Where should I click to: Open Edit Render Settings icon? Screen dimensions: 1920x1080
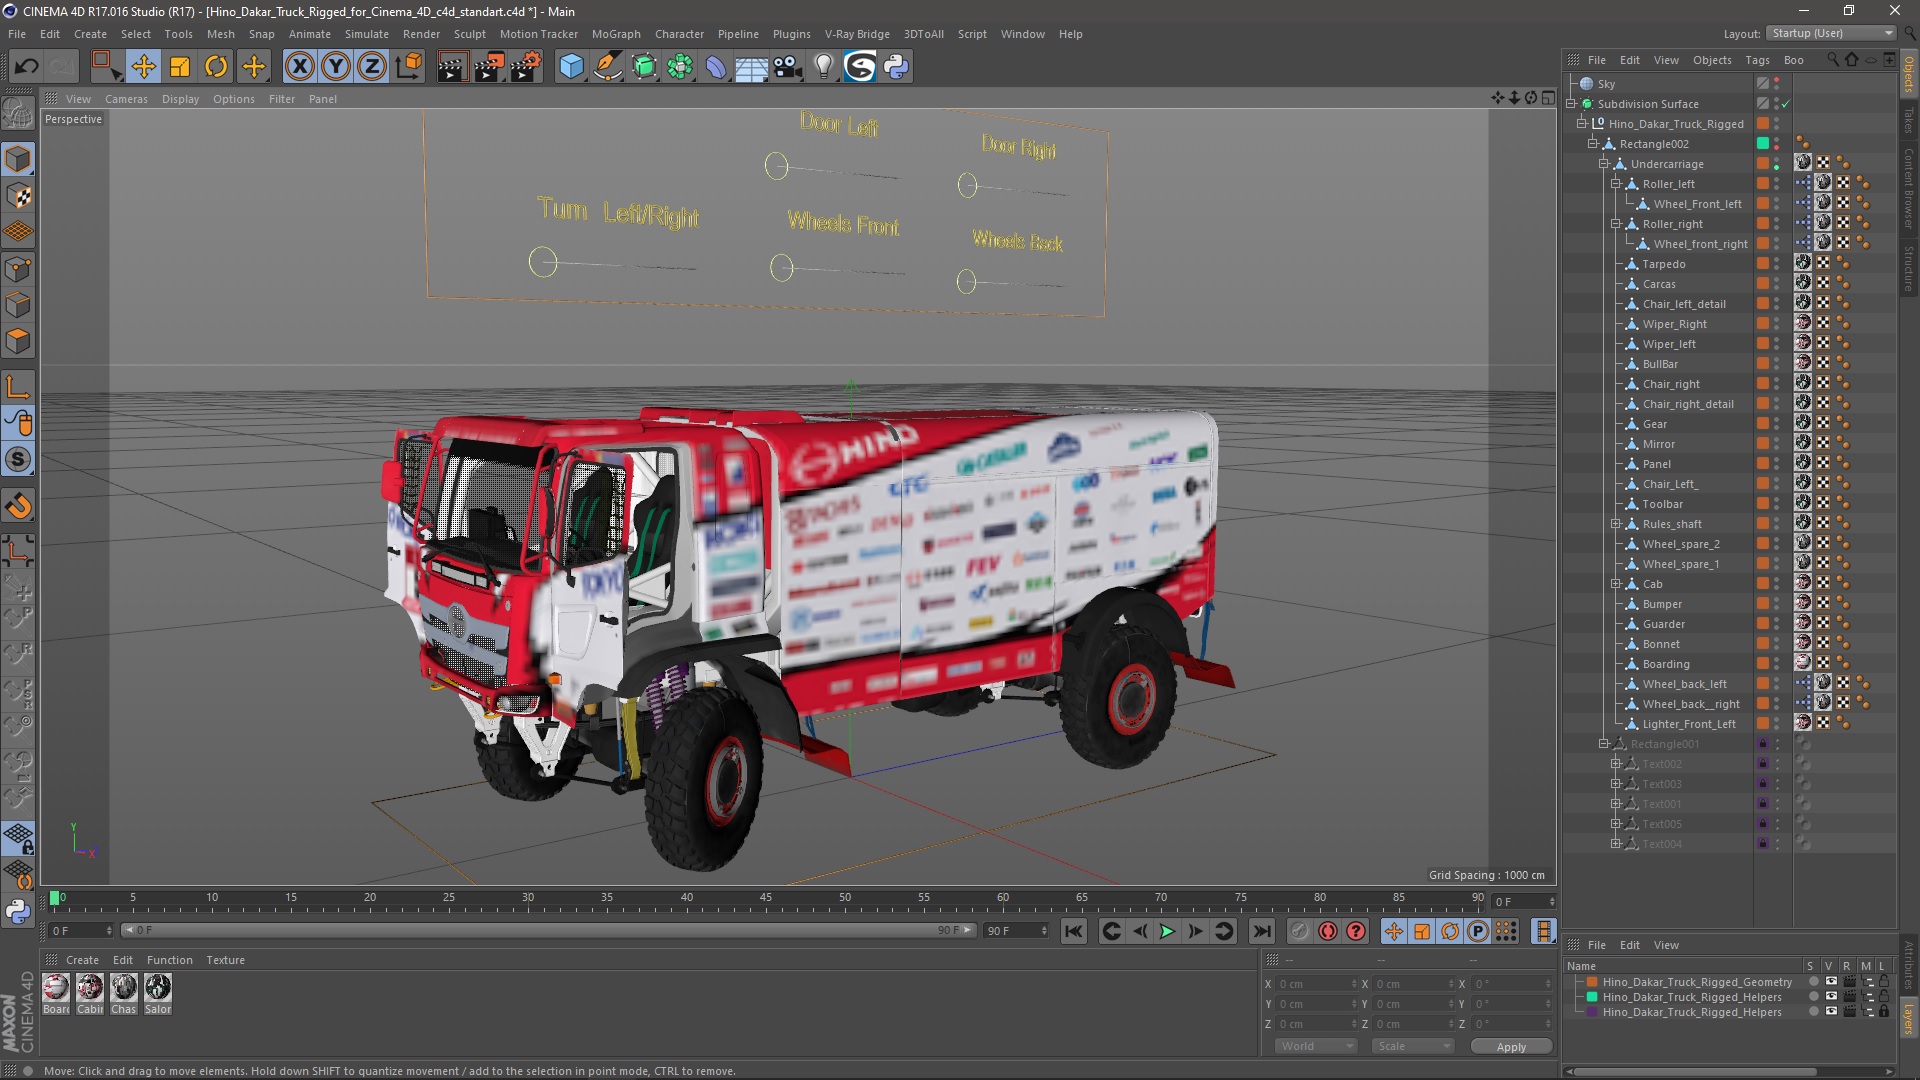pos(526,67)
